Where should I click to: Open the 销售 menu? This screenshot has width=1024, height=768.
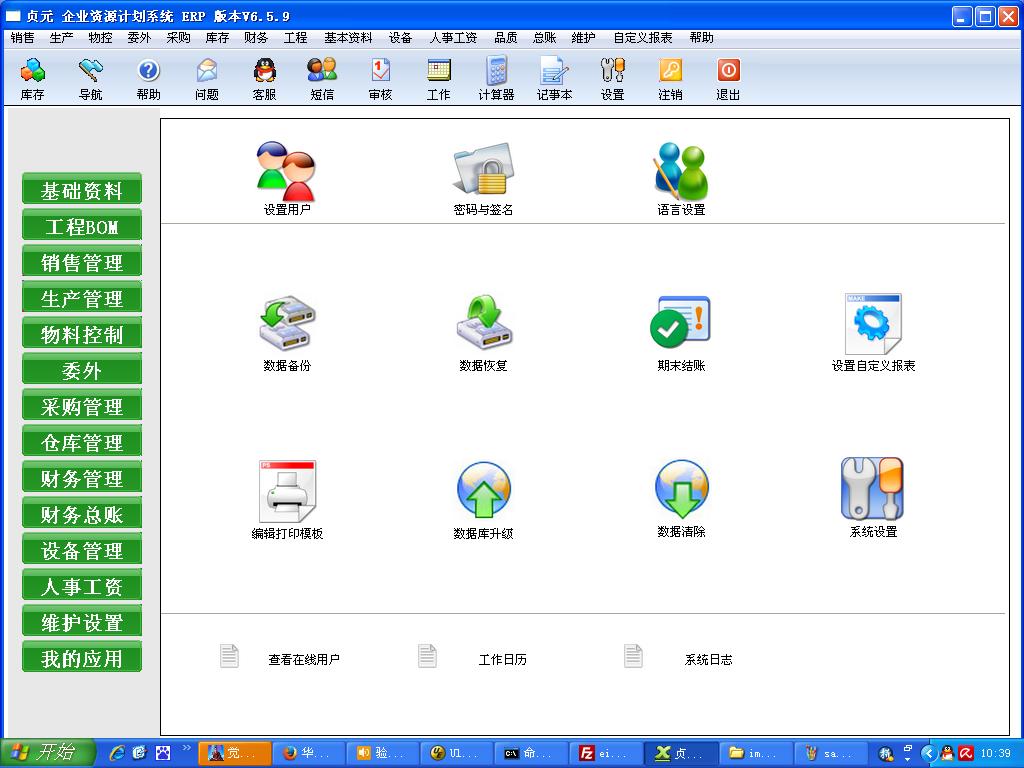(22, 38)
